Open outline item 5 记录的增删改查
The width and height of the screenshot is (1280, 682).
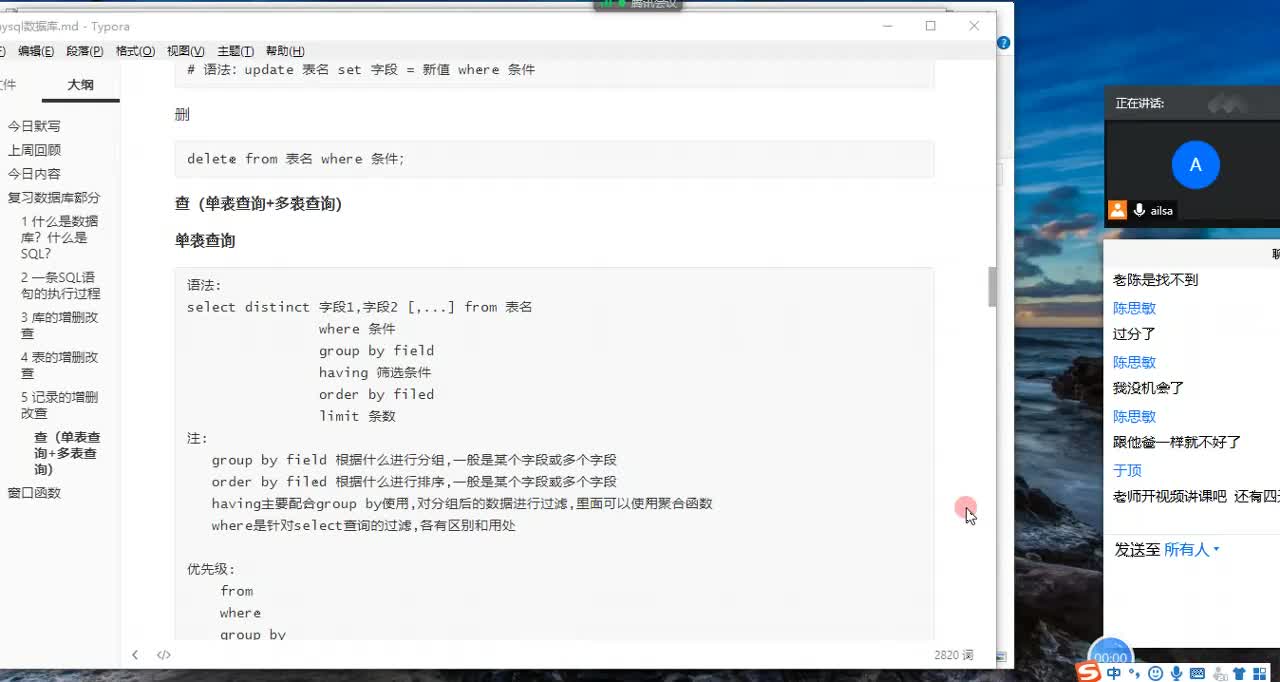60,406
